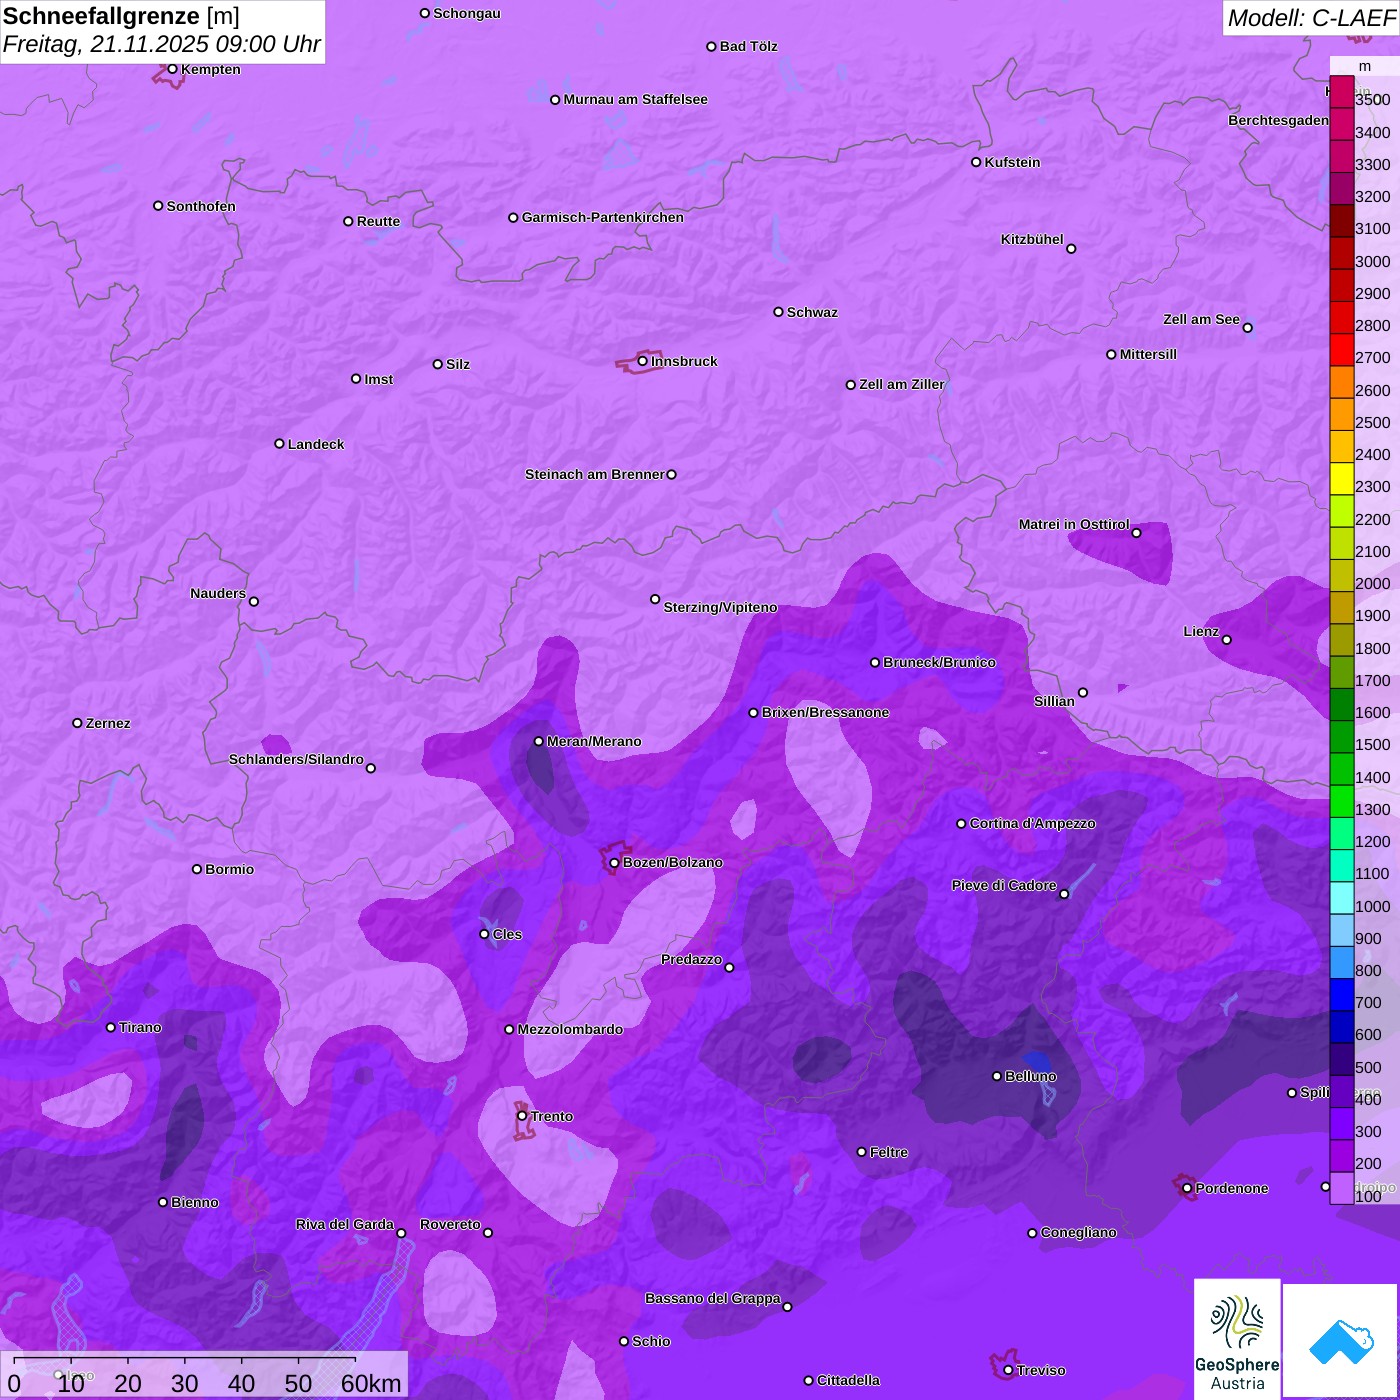Click the Bormio city marker dot
The height and width of the screenshot is (1400, 1400).
(197, 869)
